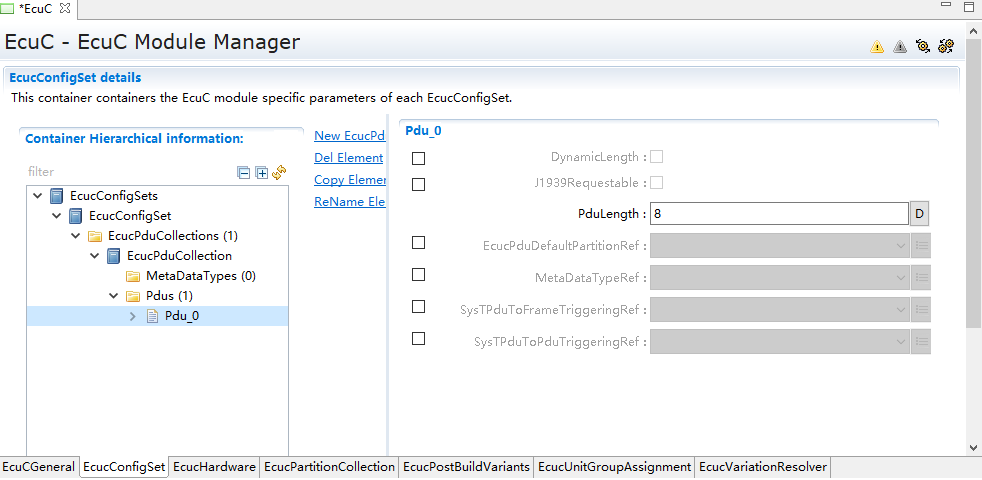This screenshot has width=982, height=480.
Task: Click the vertical scrollbar thumb
Action: [973, 200]
